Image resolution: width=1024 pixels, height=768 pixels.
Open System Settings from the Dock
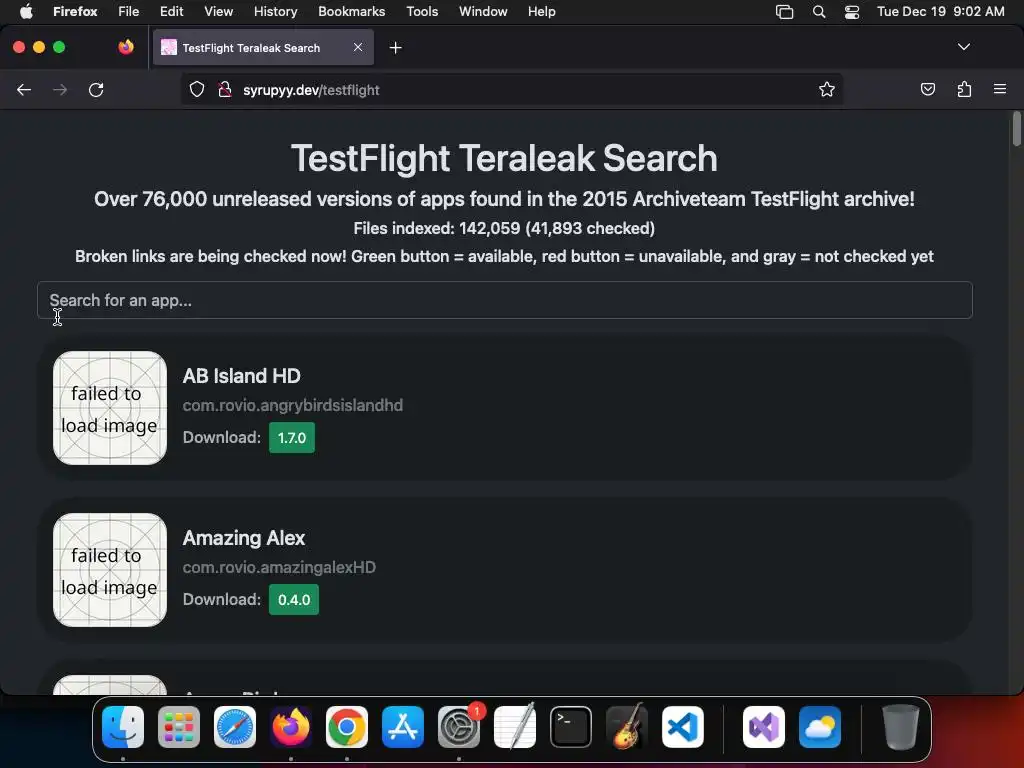(459, 727)
